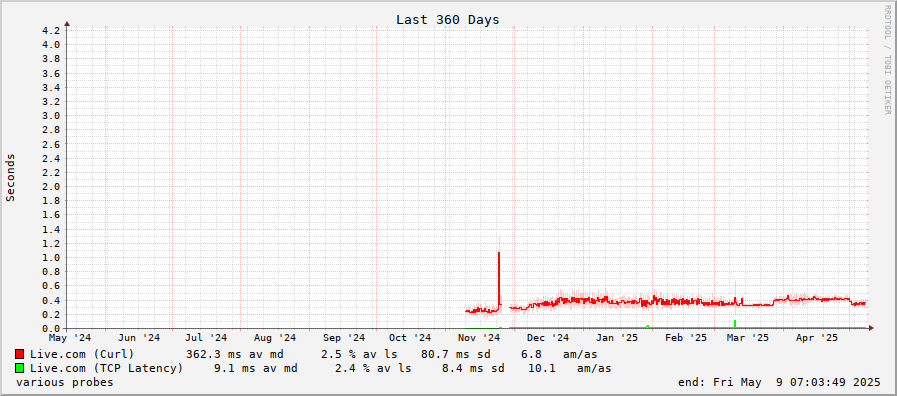Click the "Jan '25" x-axis label
Image resolution: width=897 pixels, height=396 pixels.
tap(617, 338)
